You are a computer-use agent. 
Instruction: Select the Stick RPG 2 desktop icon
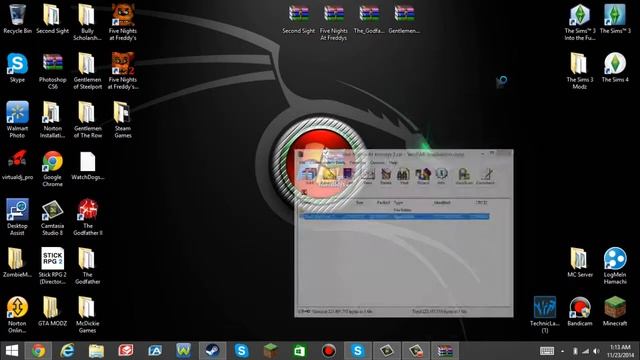click(x=53, y=266)
